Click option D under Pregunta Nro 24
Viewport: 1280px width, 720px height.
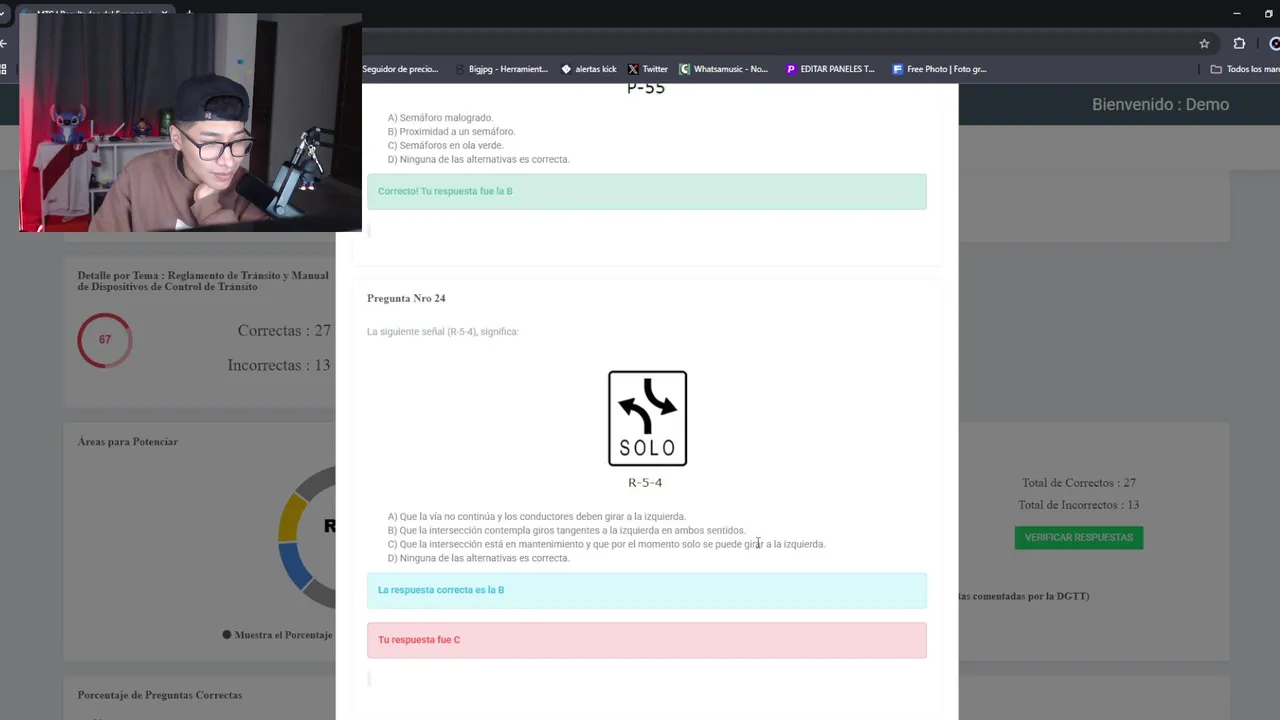tap(478, 559)
